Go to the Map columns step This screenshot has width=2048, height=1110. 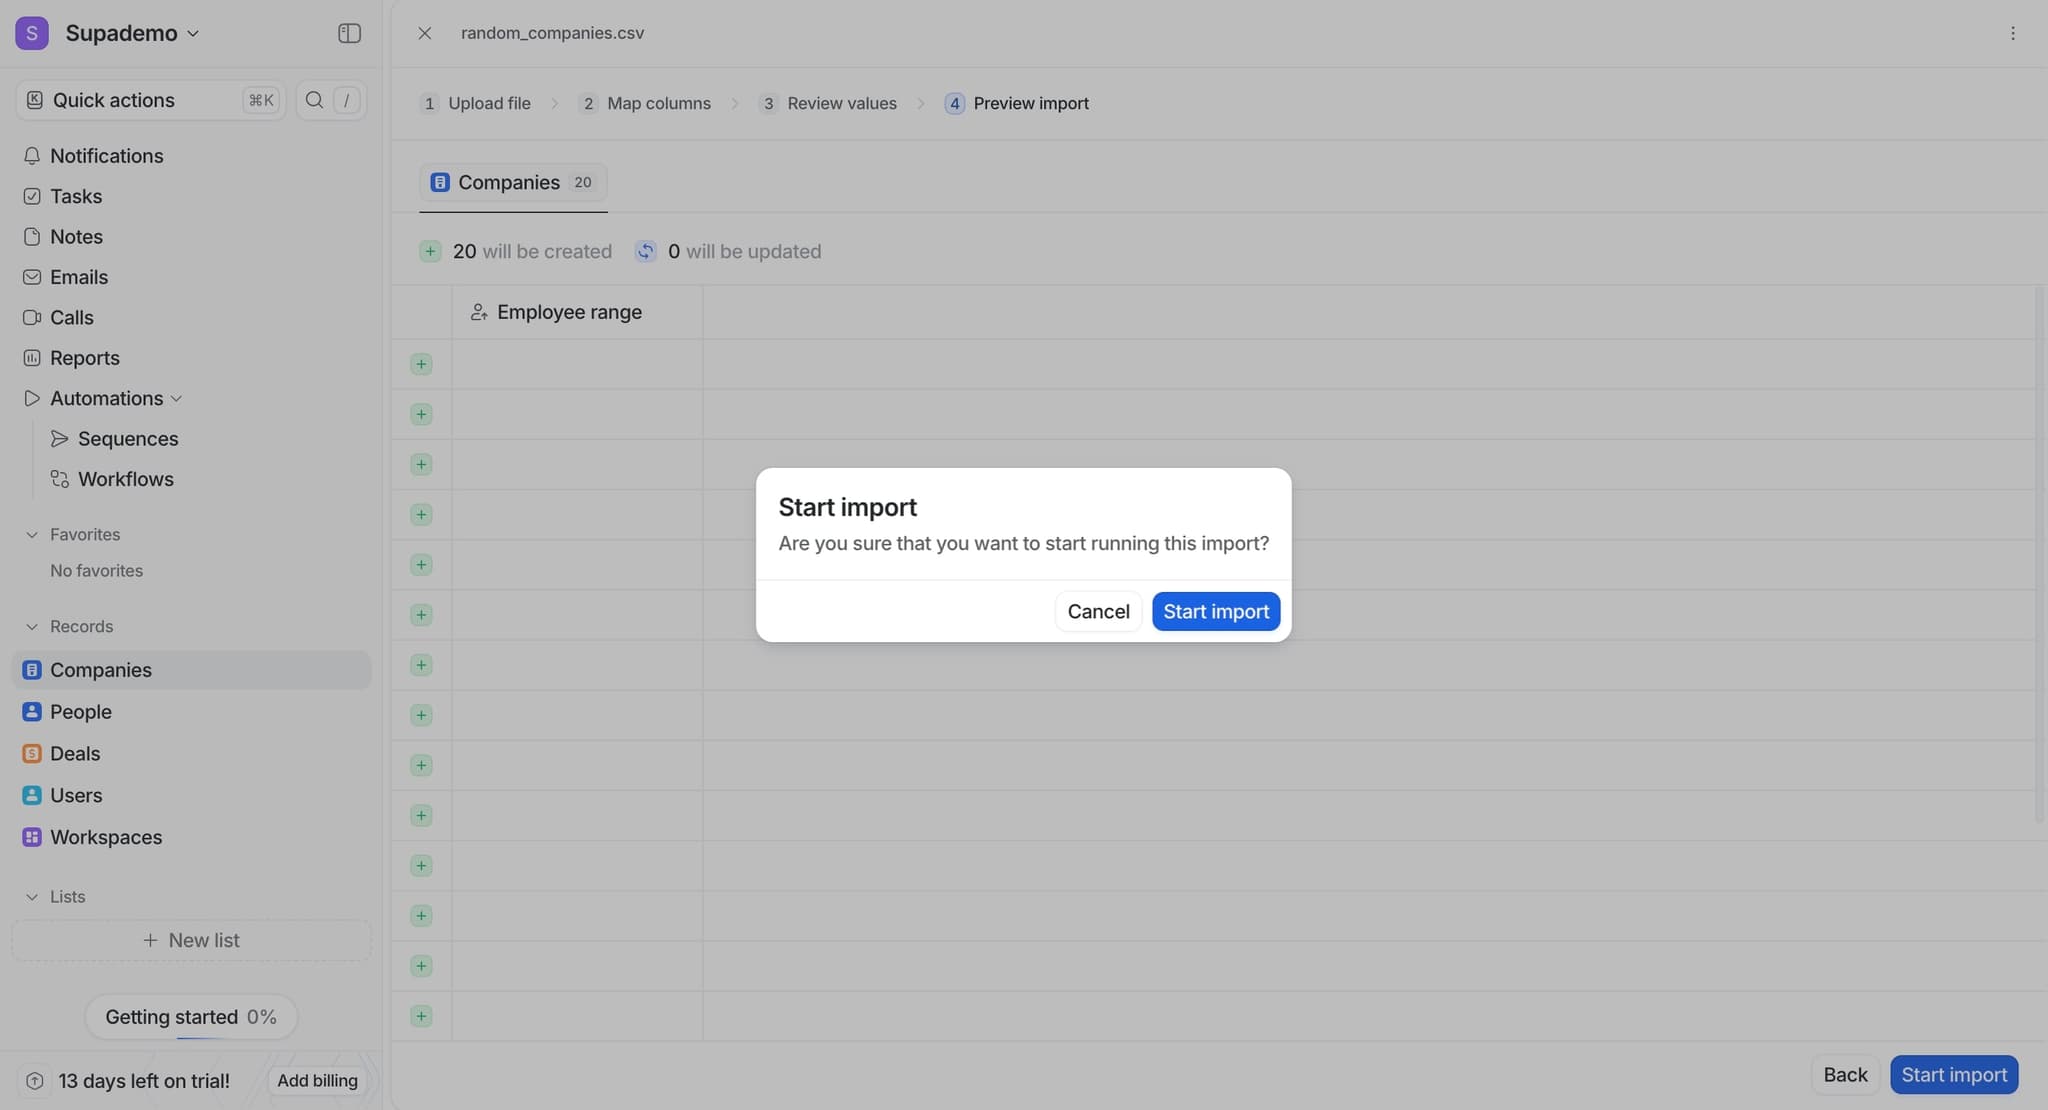click(658, 103)
